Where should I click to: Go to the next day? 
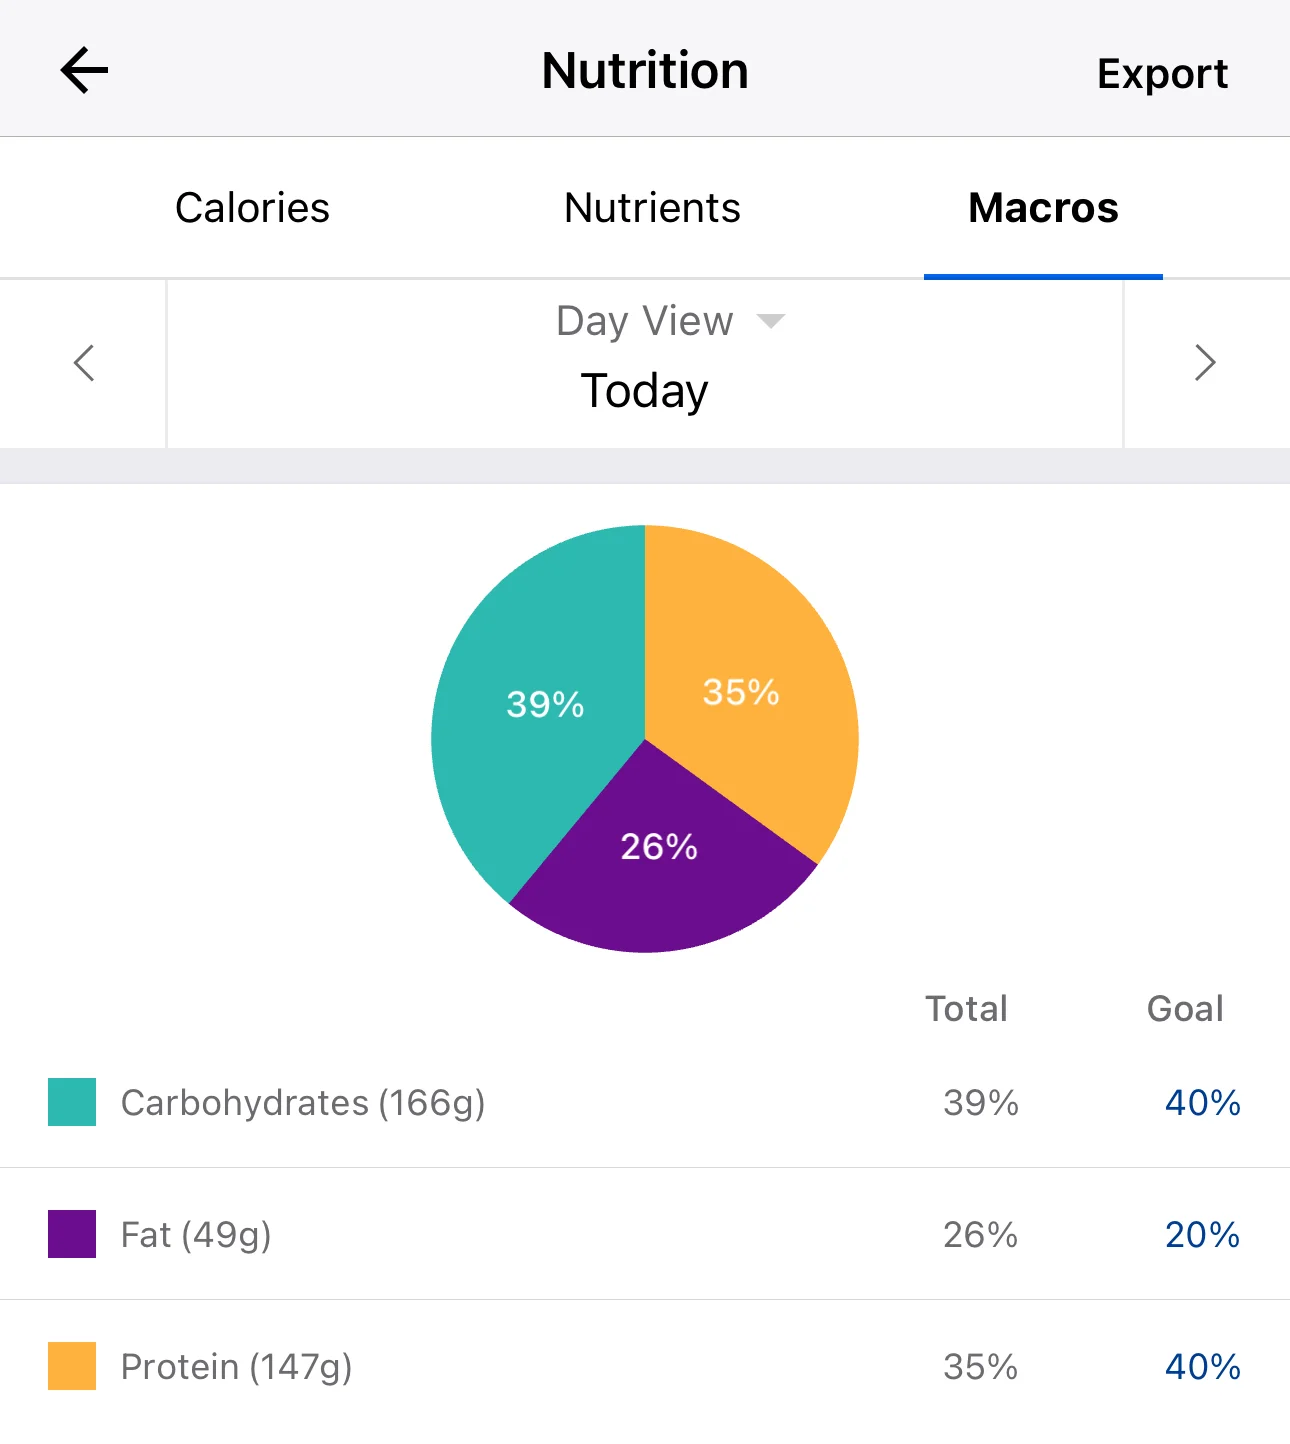click(1205, 363)
